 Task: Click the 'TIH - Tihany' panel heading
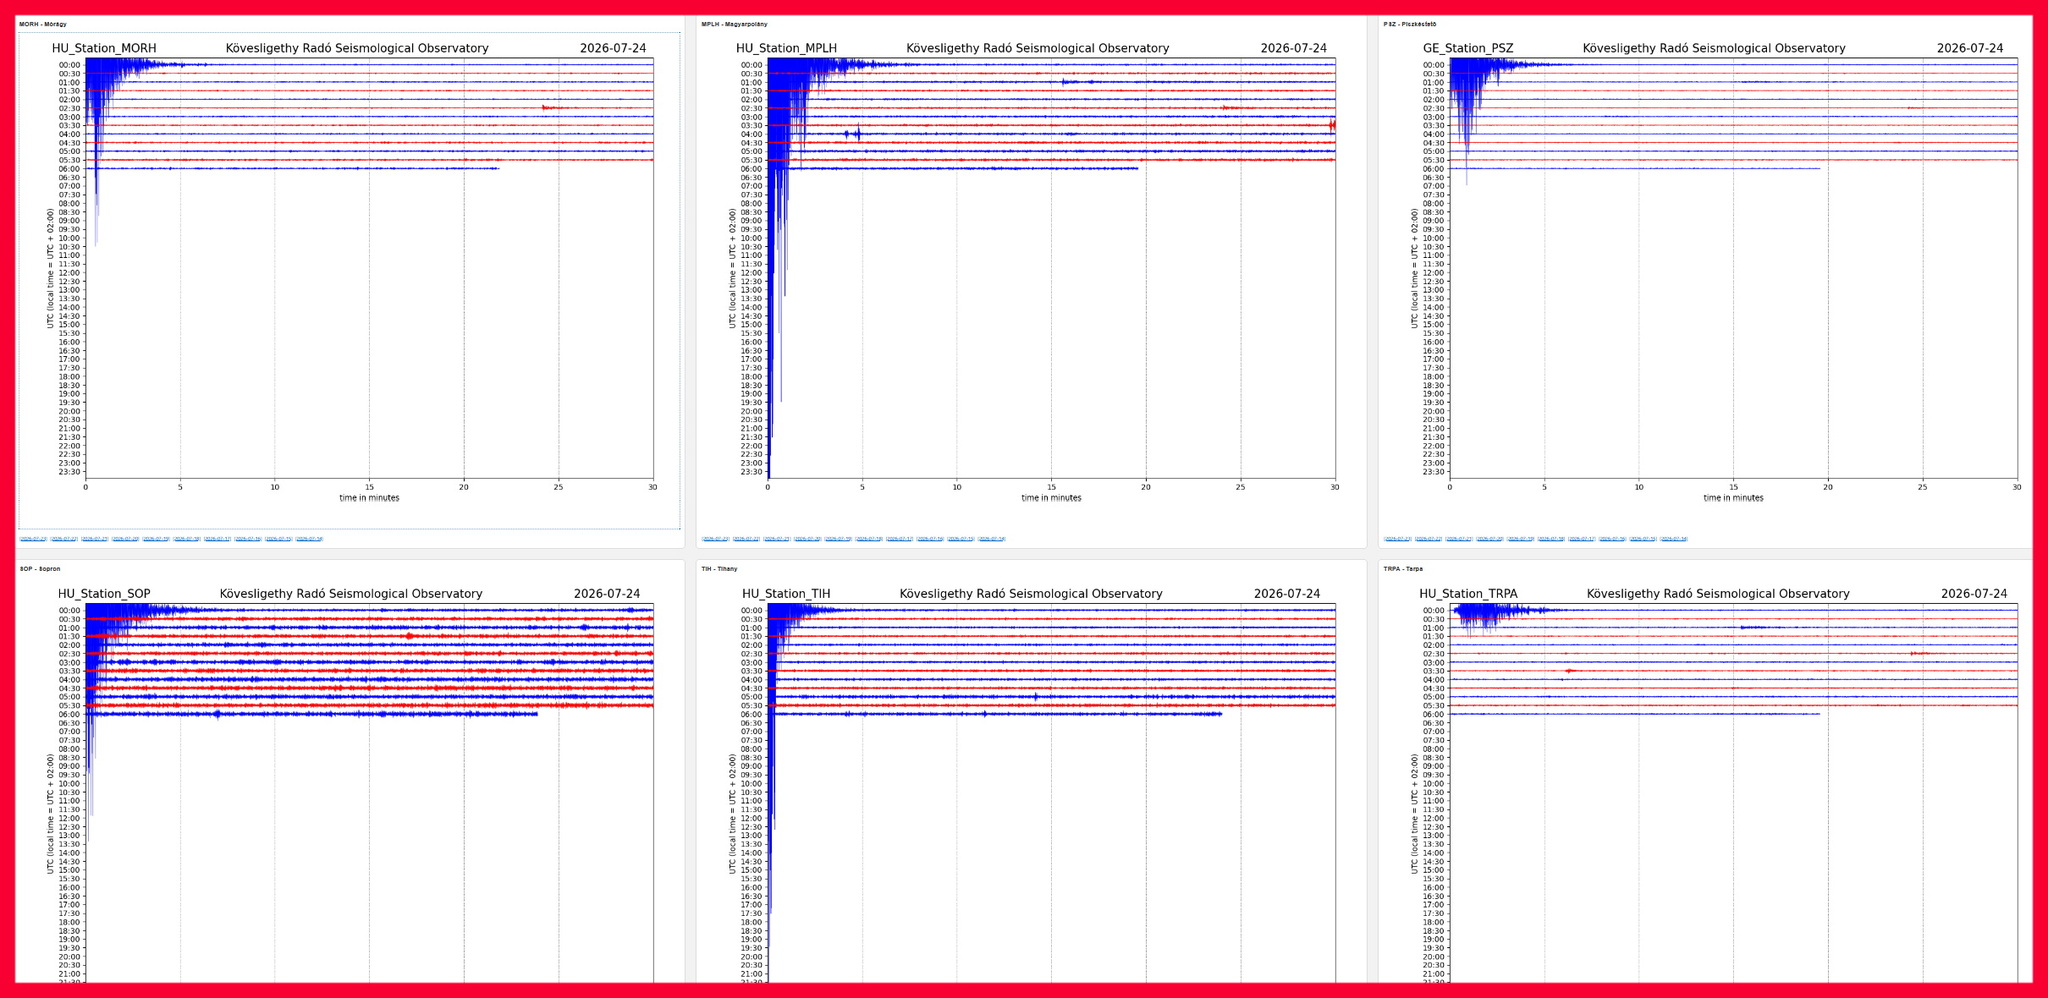[x=719, y=569]
